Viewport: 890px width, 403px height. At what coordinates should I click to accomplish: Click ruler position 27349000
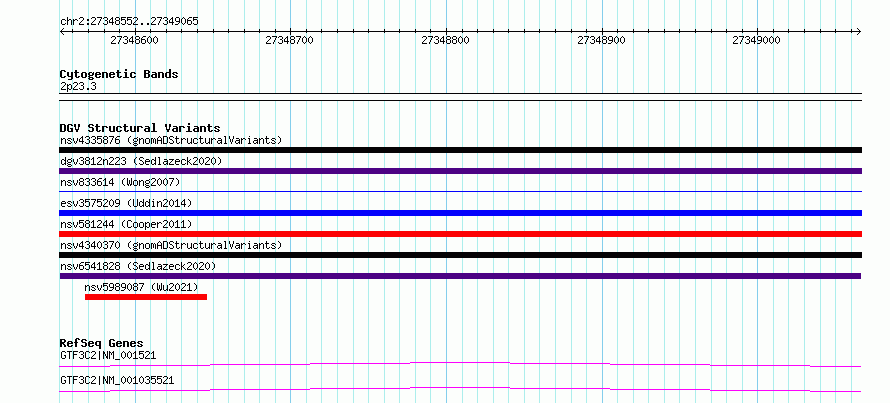[x=757, y=40]
